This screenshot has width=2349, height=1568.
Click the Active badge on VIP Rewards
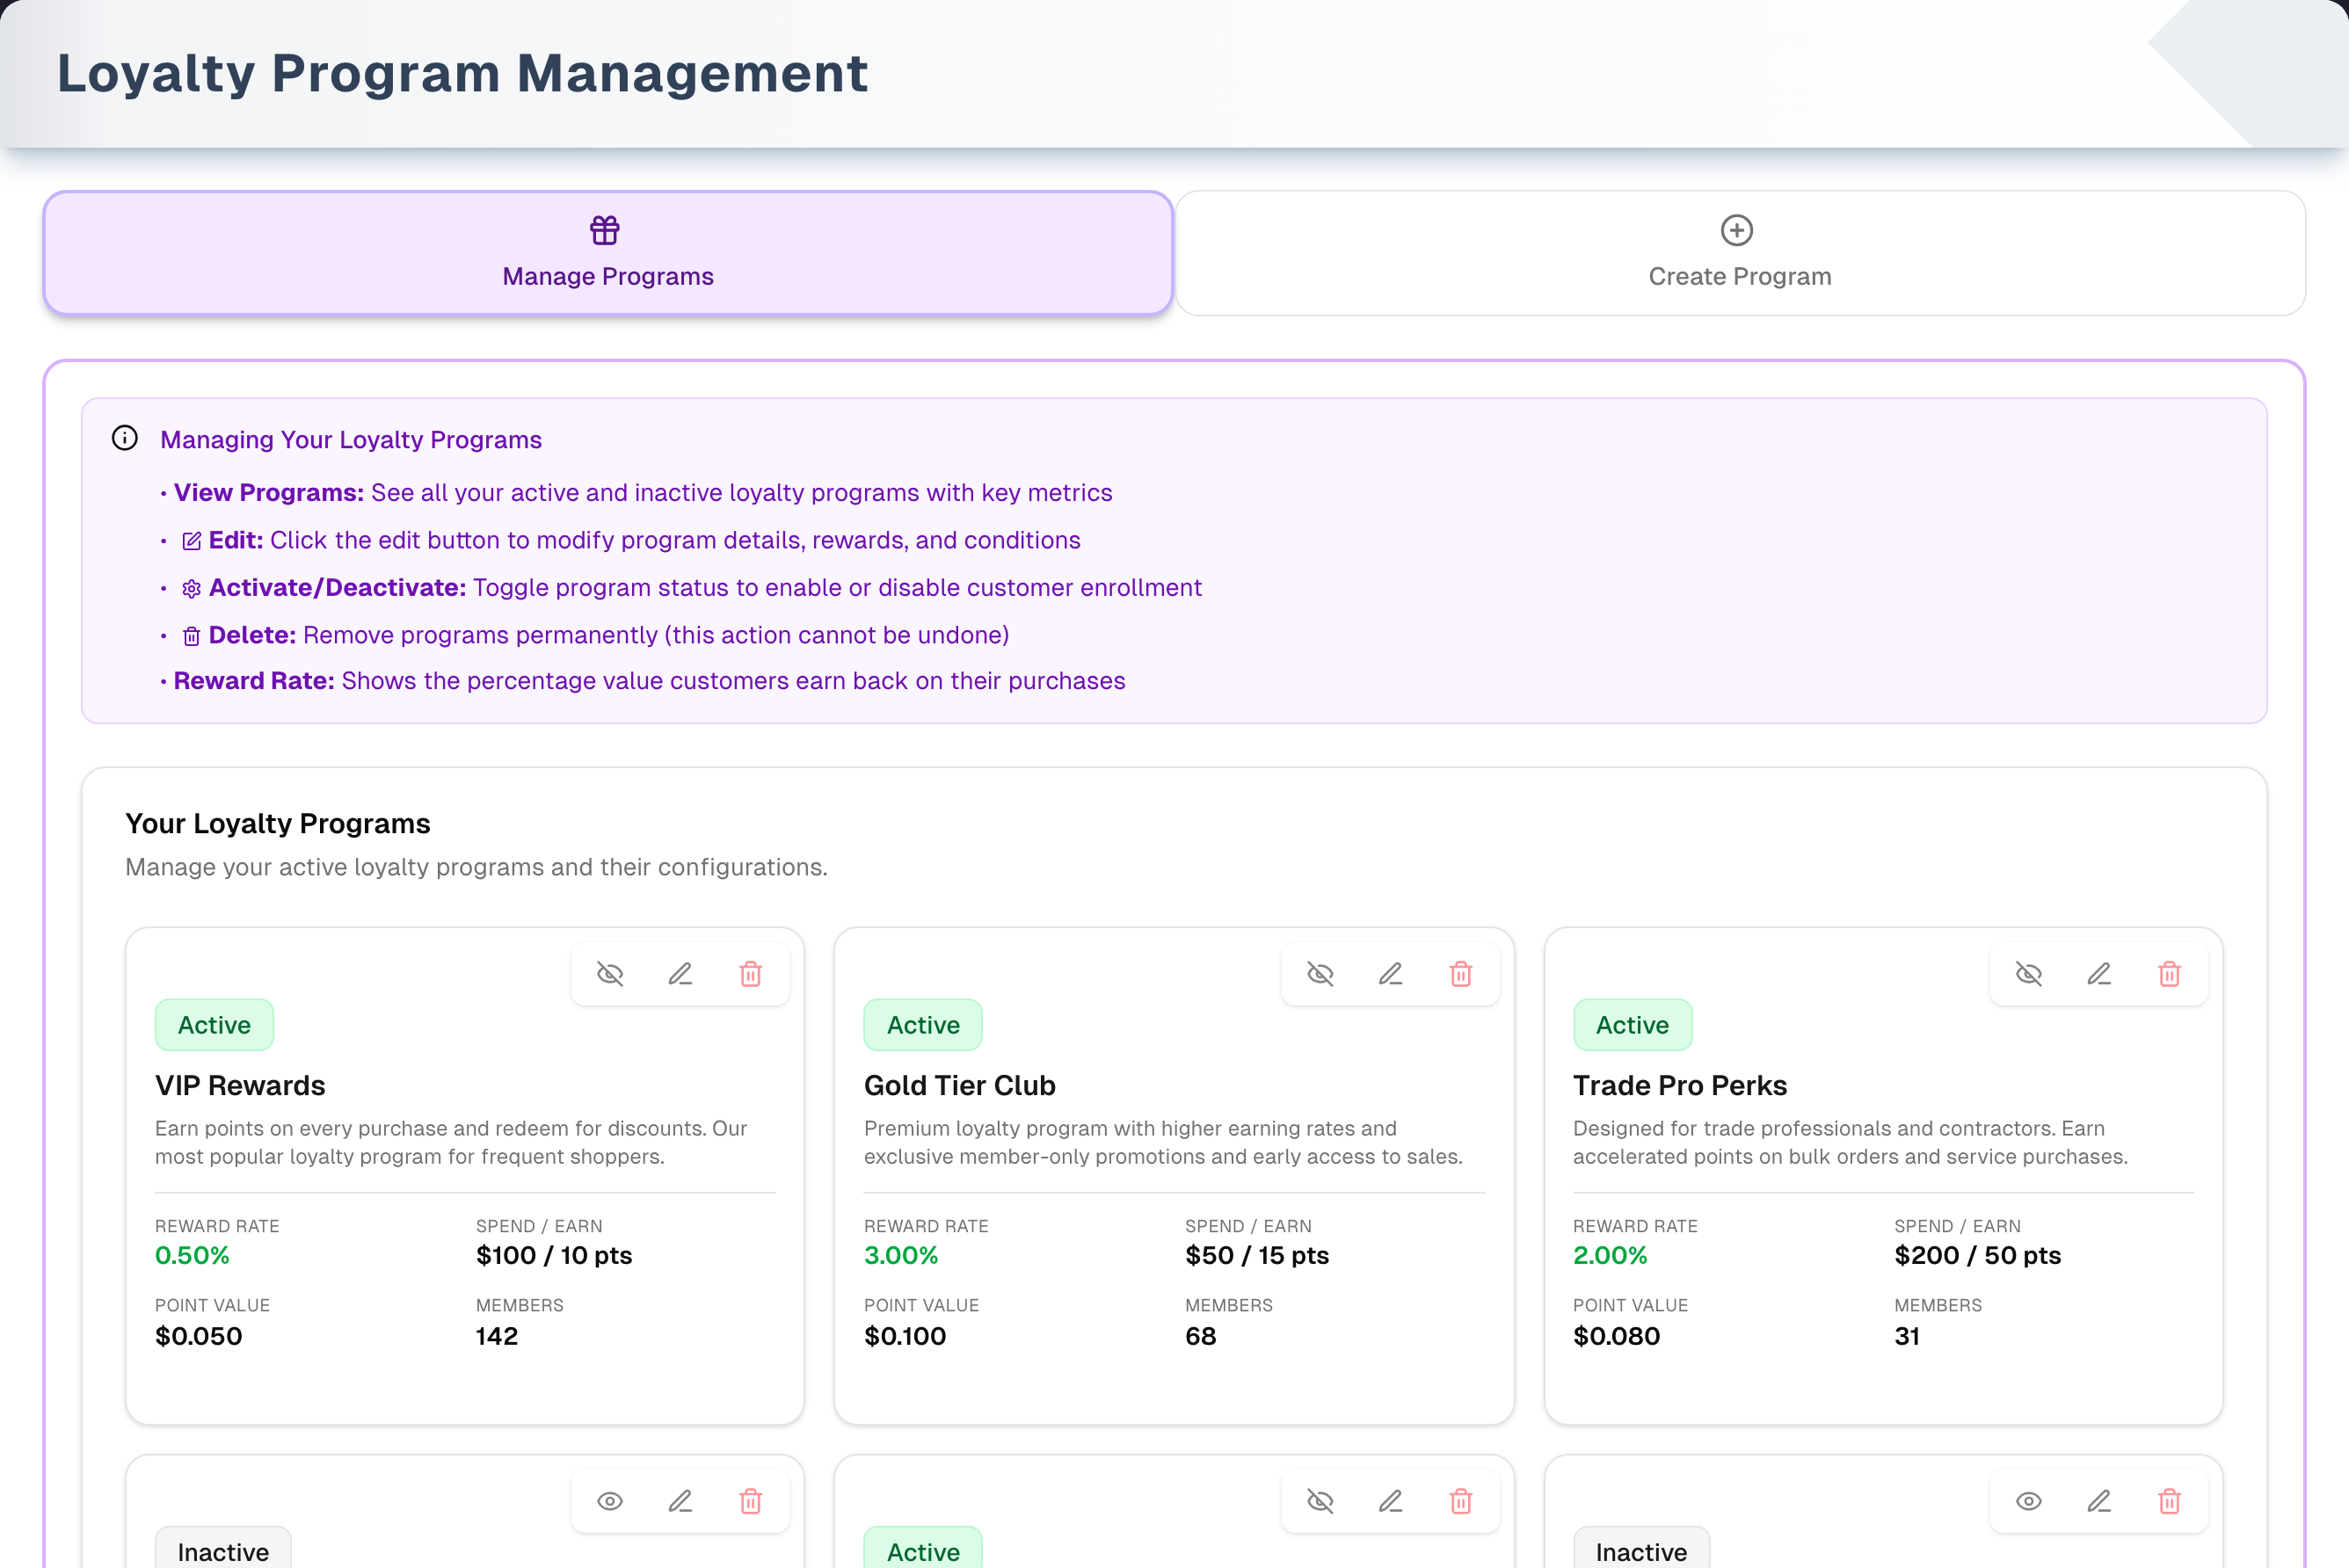(x=214, y=1025)
